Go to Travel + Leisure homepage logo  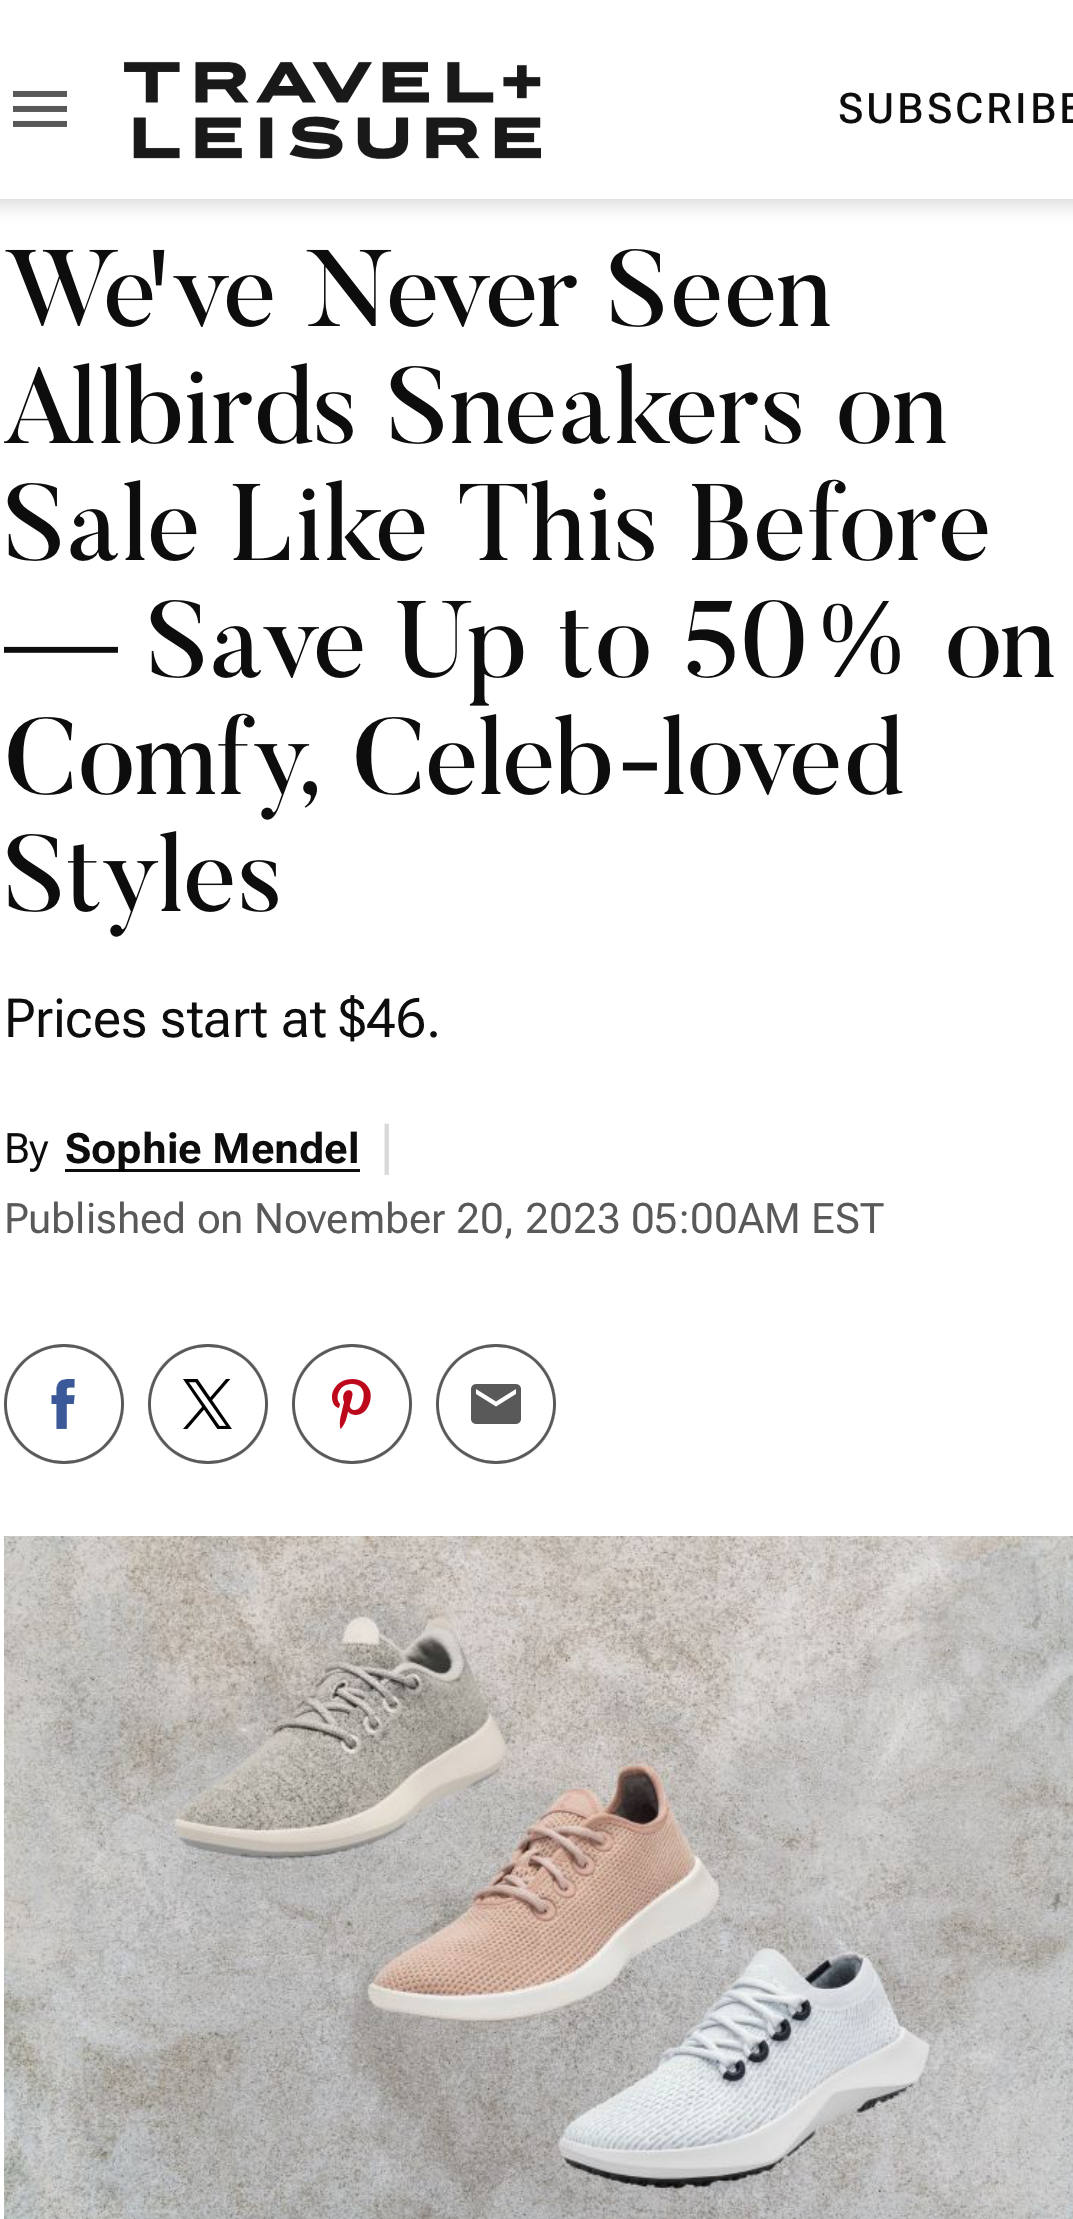333,110
